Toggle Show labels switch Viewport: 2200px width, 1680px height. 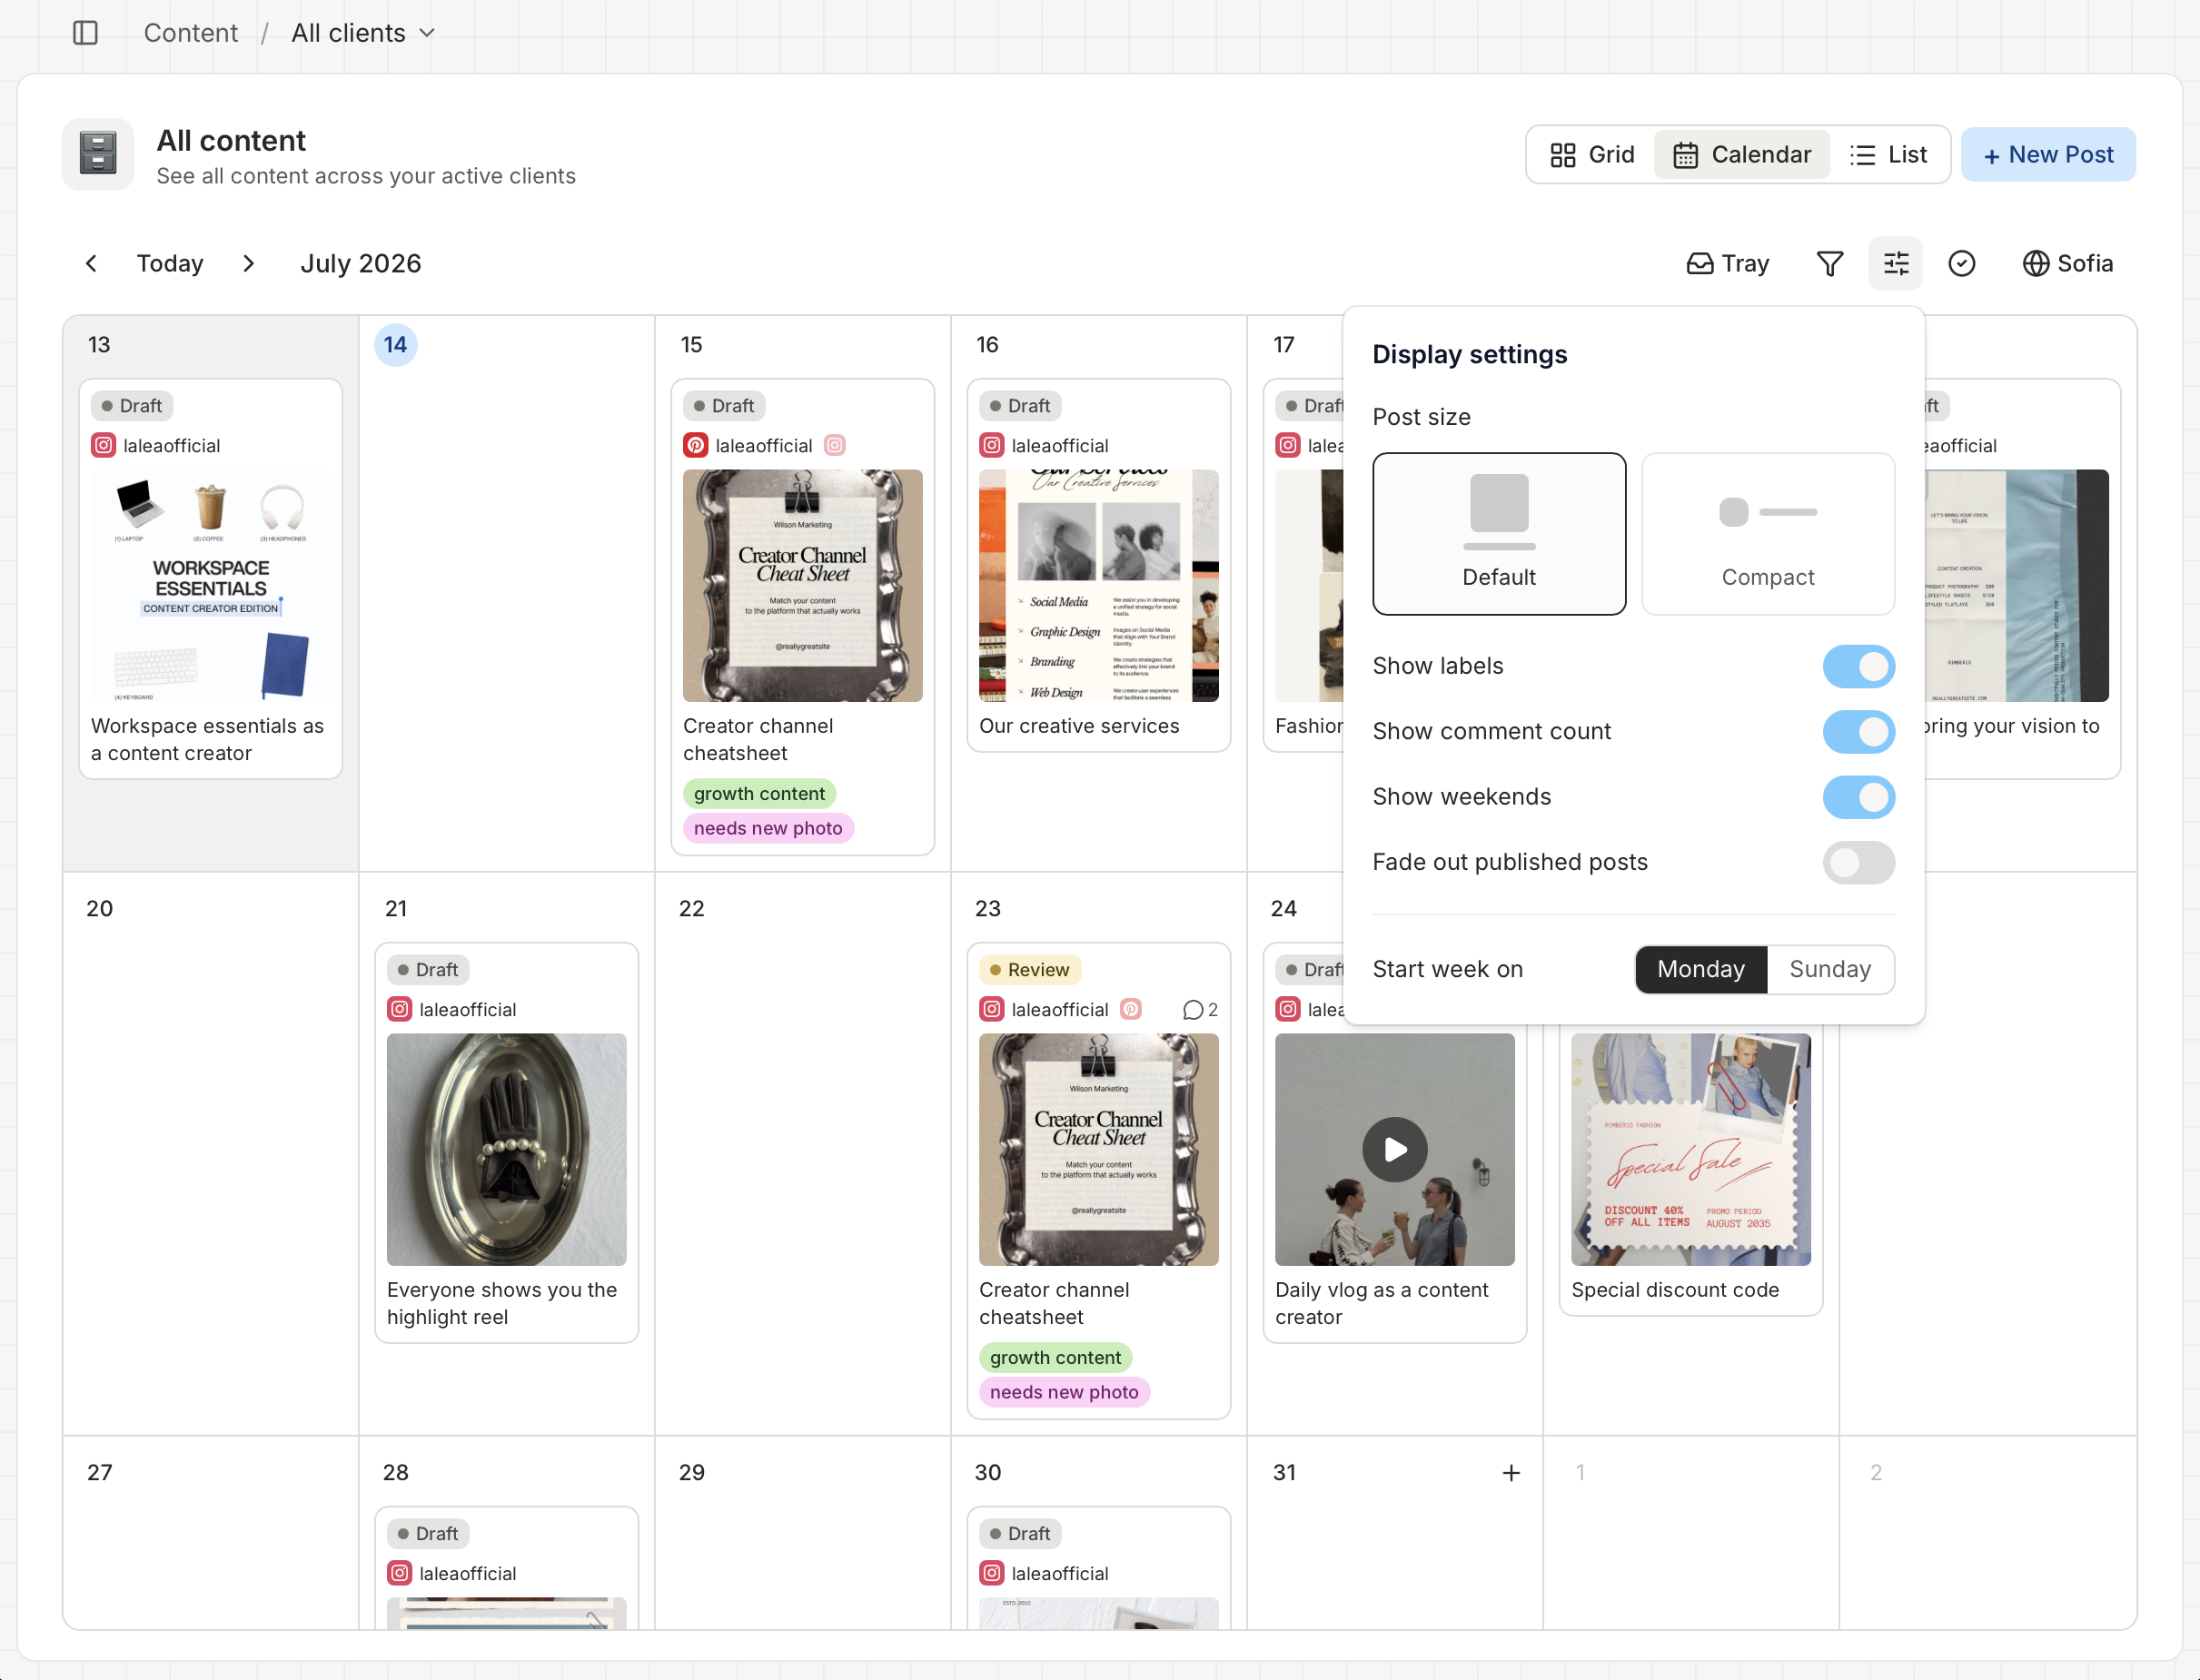click(x=1858, y=667)
